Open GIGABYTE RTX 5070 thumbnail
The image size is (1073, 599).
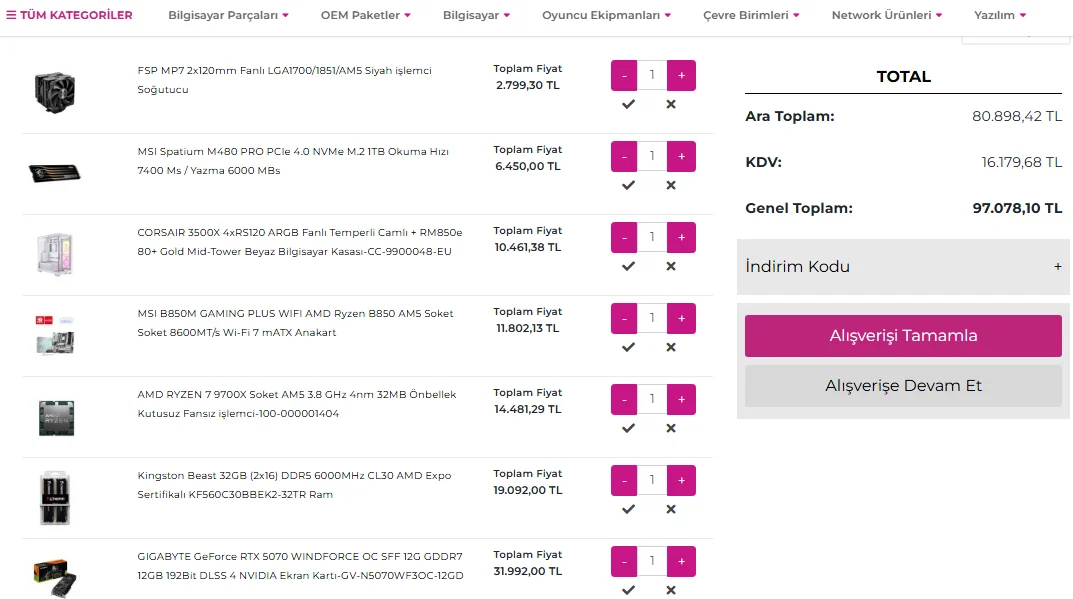click(x=55, y=578)
